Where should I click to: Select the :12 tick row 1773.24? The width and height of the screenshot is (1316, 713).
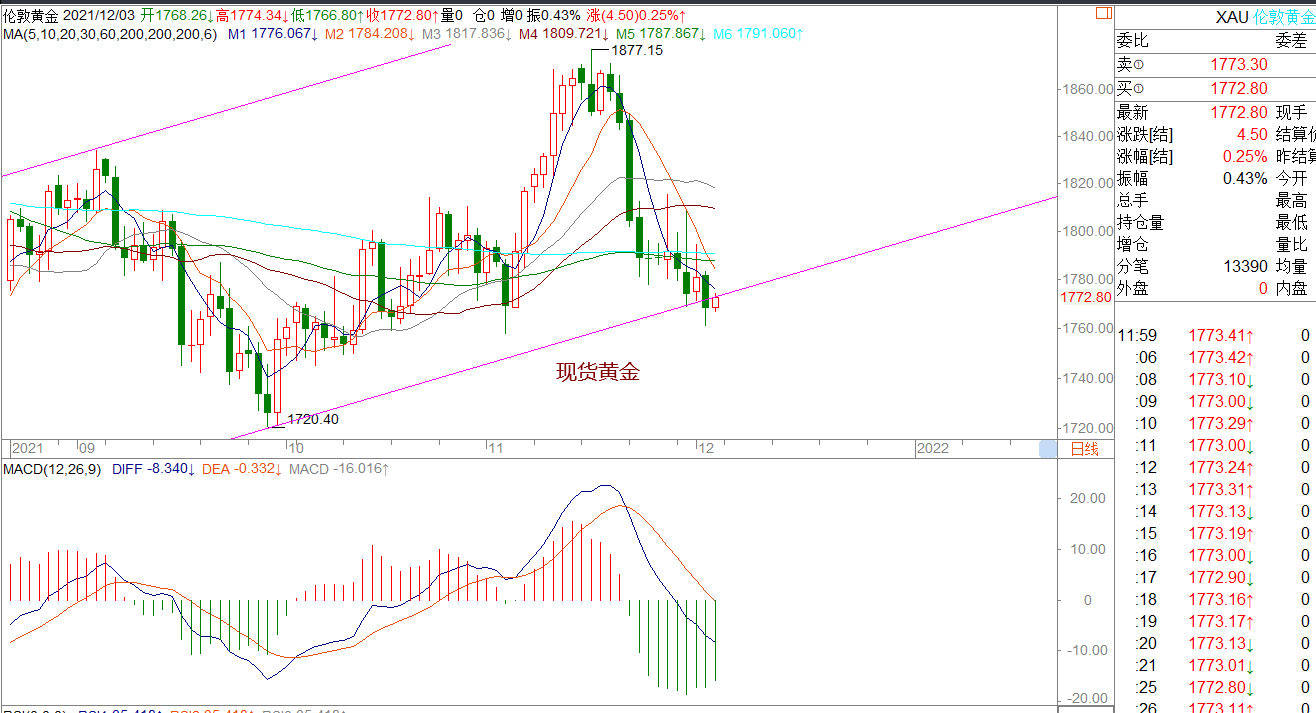(x=1216, y=467)
